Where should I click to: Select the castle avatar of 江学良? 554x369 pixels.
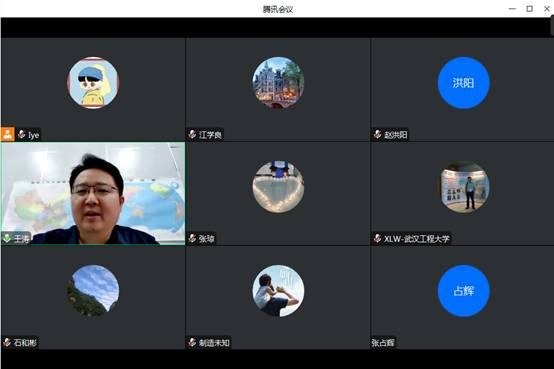coord(278,83)
